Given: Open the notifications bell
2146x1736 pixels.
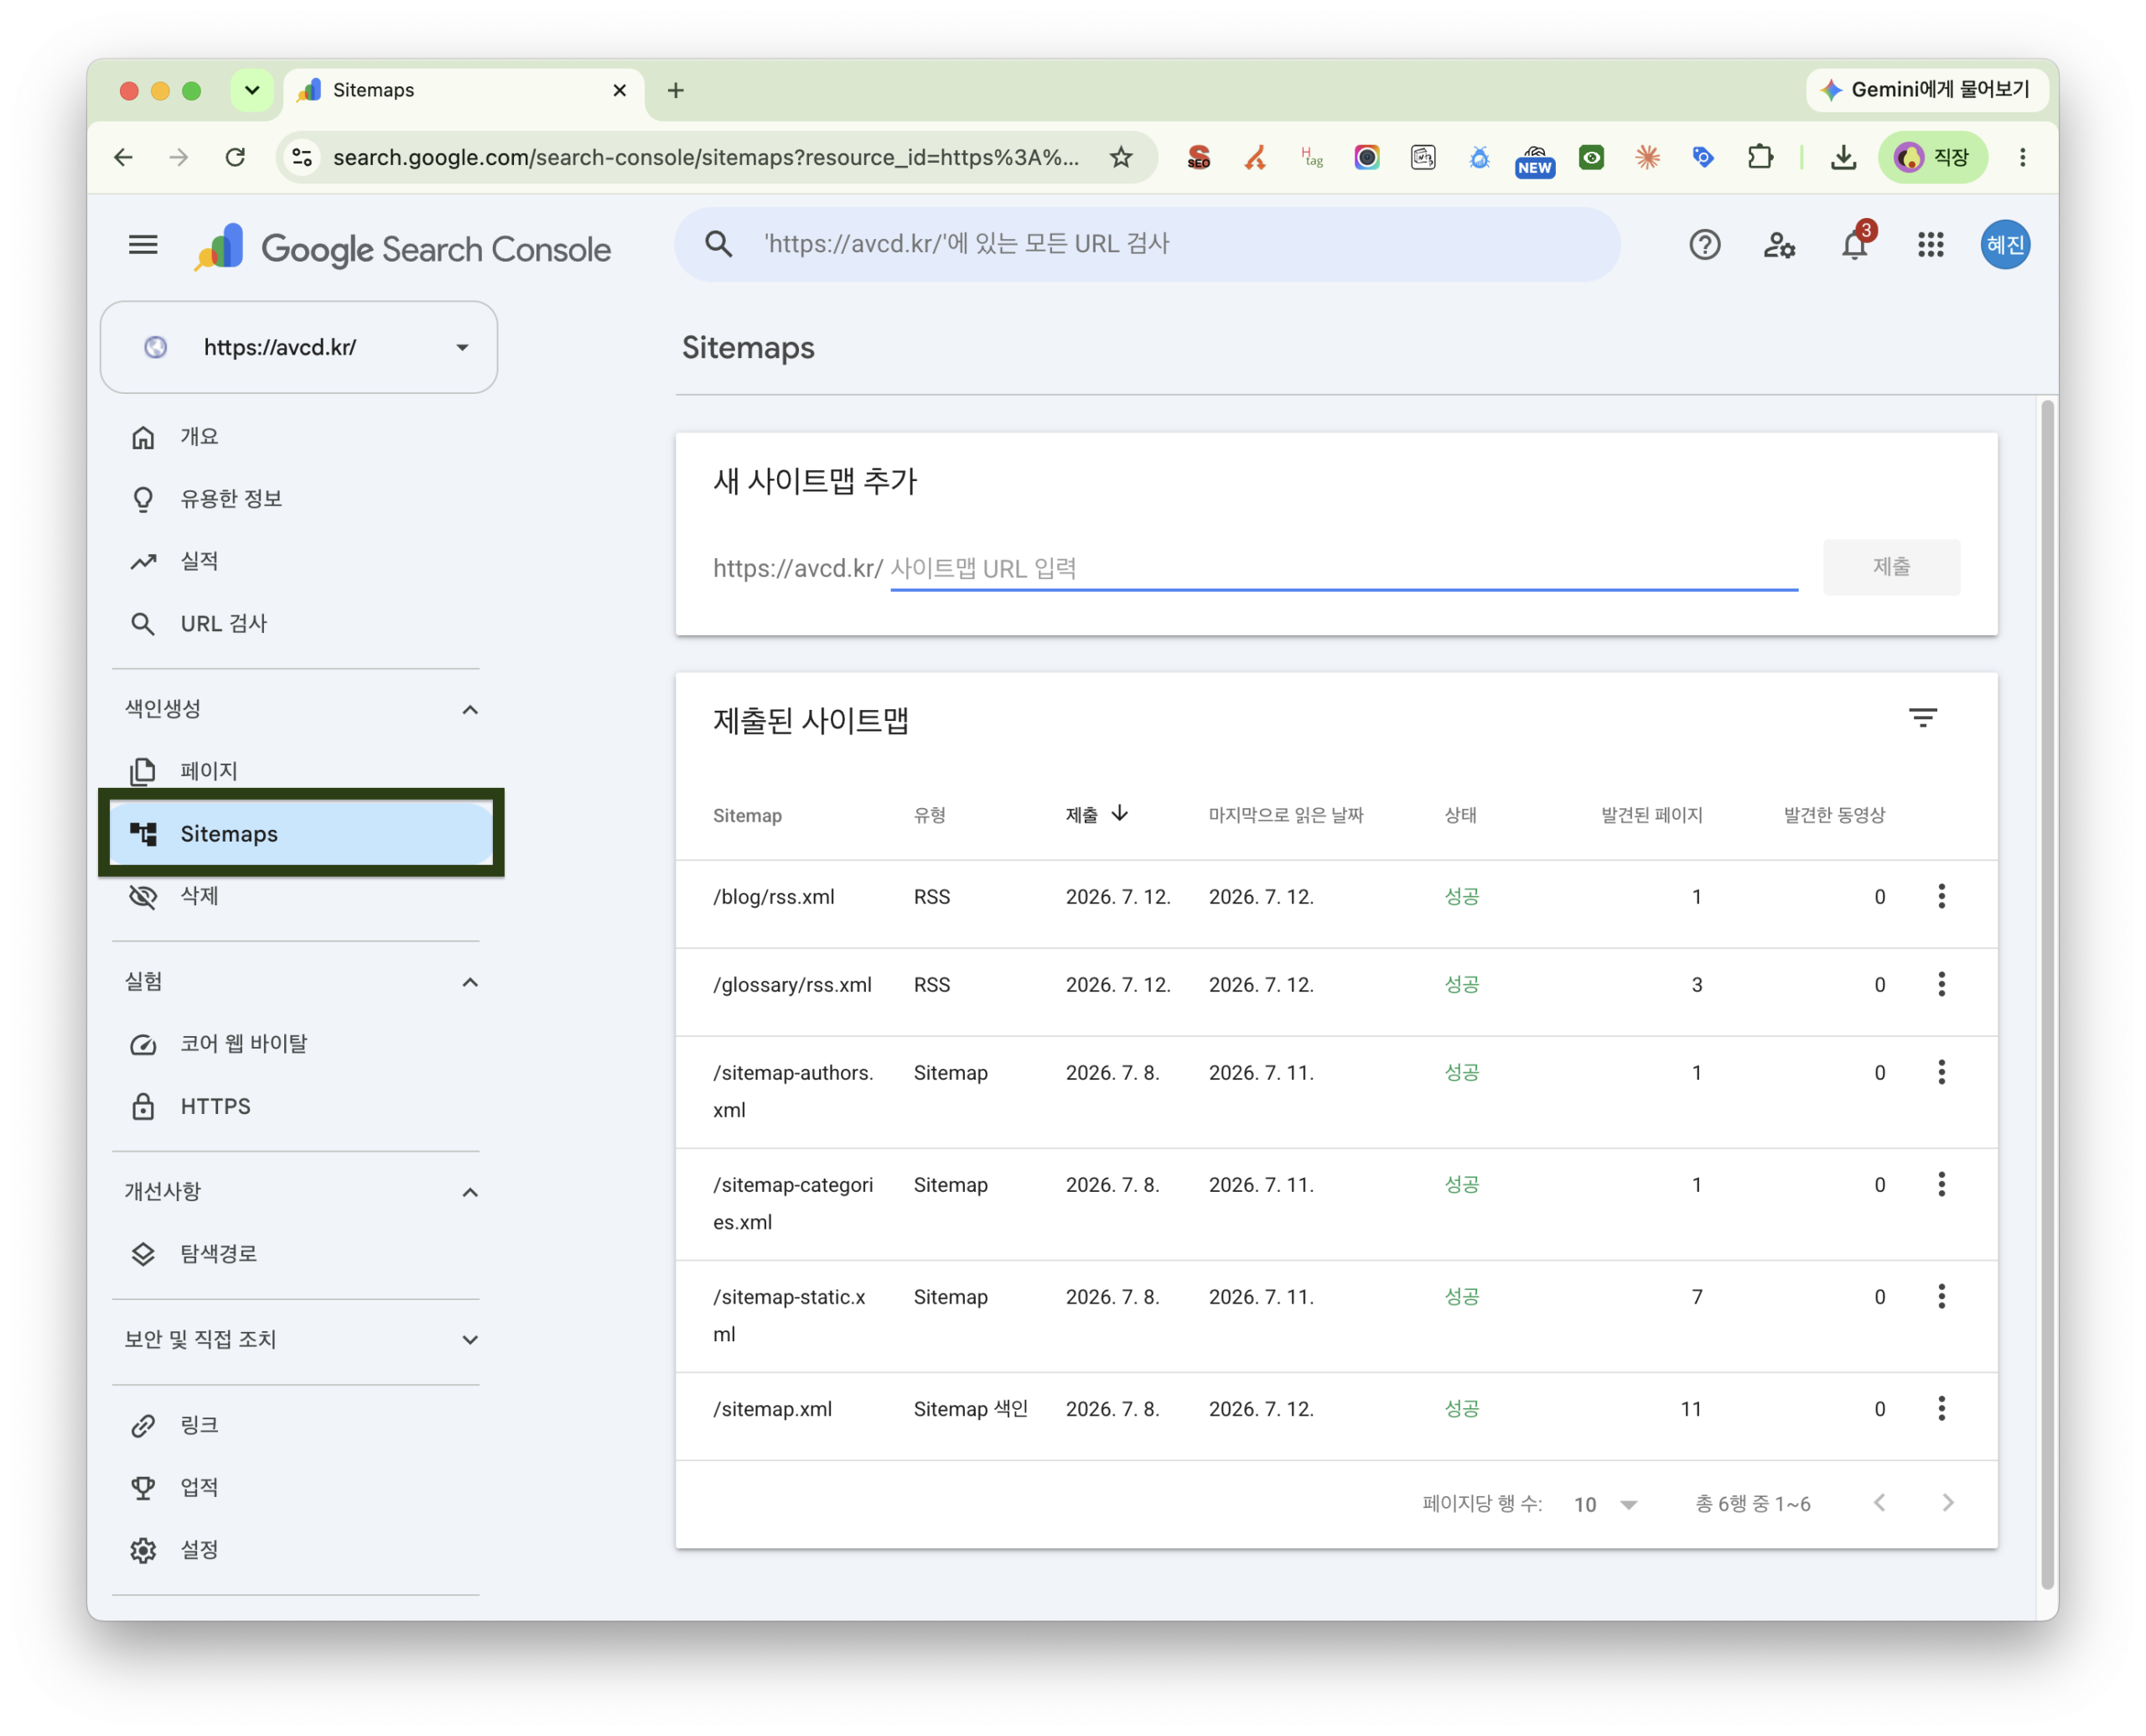Looking at the screenshot, I should [1855, 245].
